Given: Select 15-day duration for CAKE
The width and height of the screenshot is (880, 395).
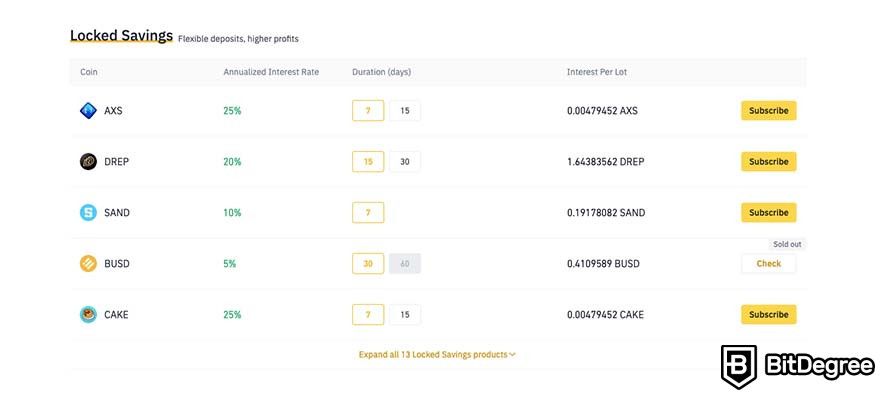Looking at the screenshot, I should coord(405,315).
